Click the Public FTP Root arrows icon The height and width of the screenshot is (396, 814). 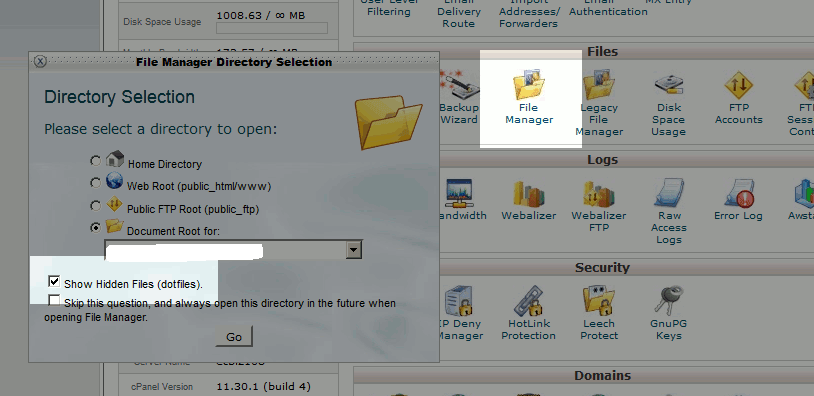[x=115, y=204]
